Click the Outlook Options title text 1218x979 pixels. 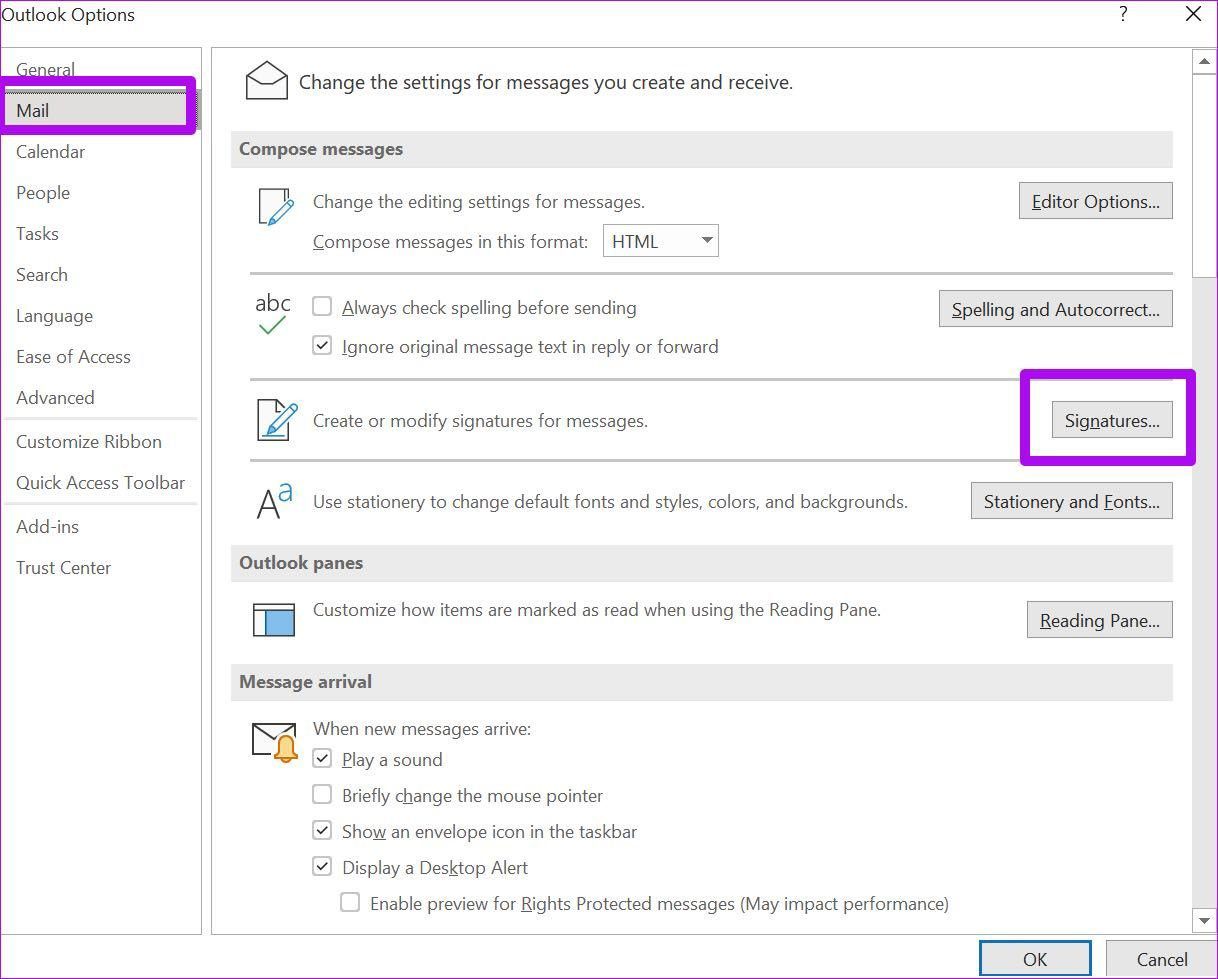(68, 14)
